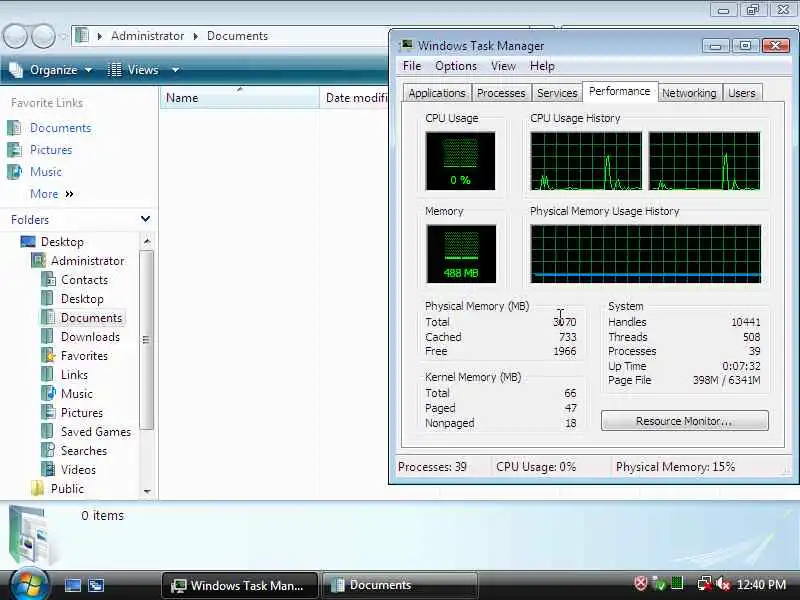Click the muted volume tray icon
Viewport: 800px width, 600px height.
[x=722, y=584]
